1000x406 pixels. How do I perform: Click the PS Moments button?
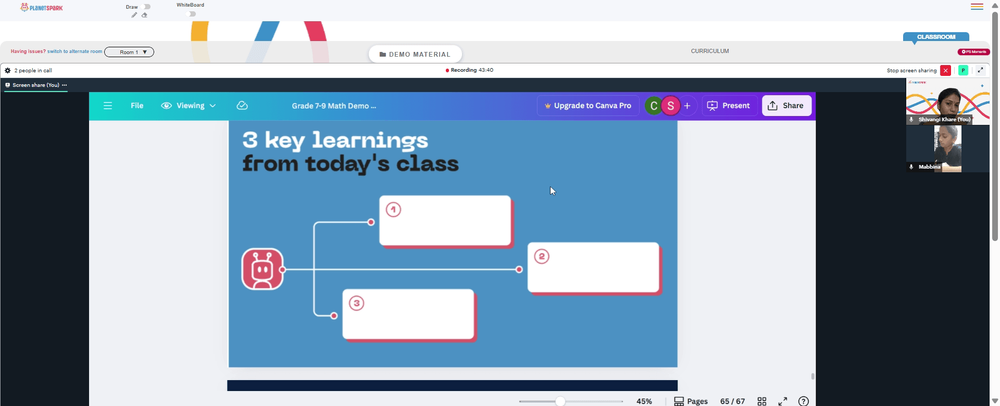tap(973, 52)
